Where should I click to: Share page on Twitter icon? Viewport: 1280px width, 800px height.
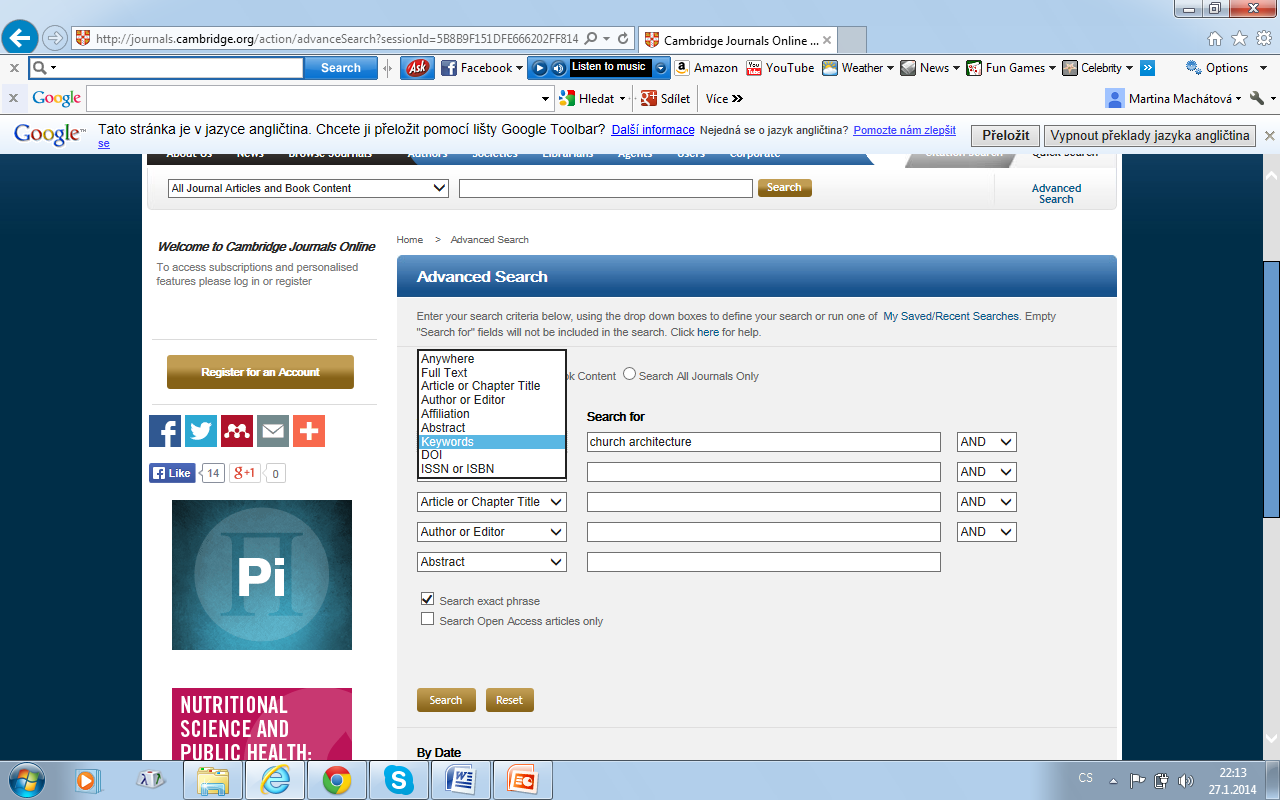[201, 431]
